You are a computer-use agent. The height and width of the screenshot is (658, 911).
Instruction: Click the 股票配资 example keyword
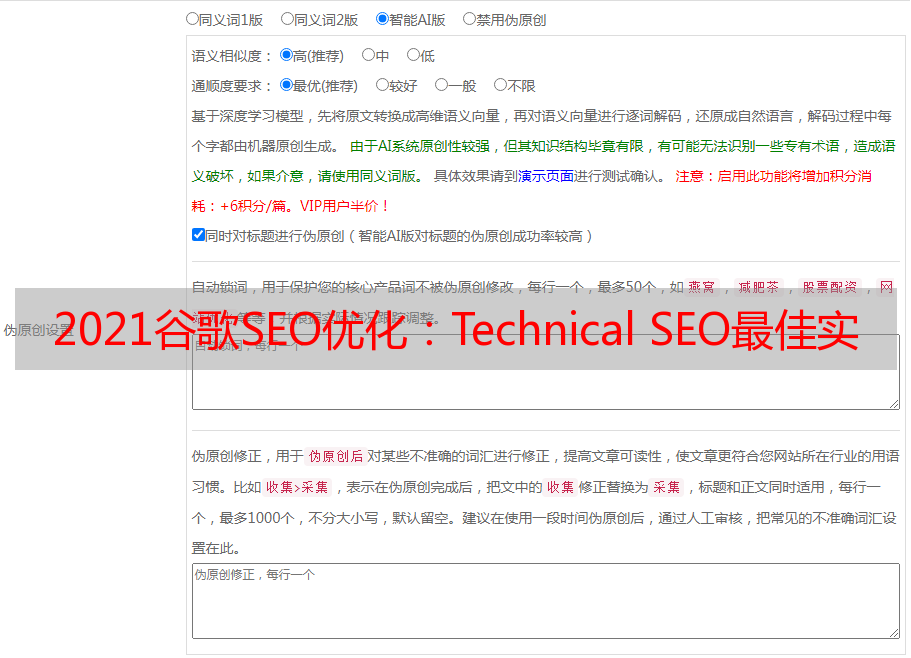pyautogui.click(x=830, y=287)
